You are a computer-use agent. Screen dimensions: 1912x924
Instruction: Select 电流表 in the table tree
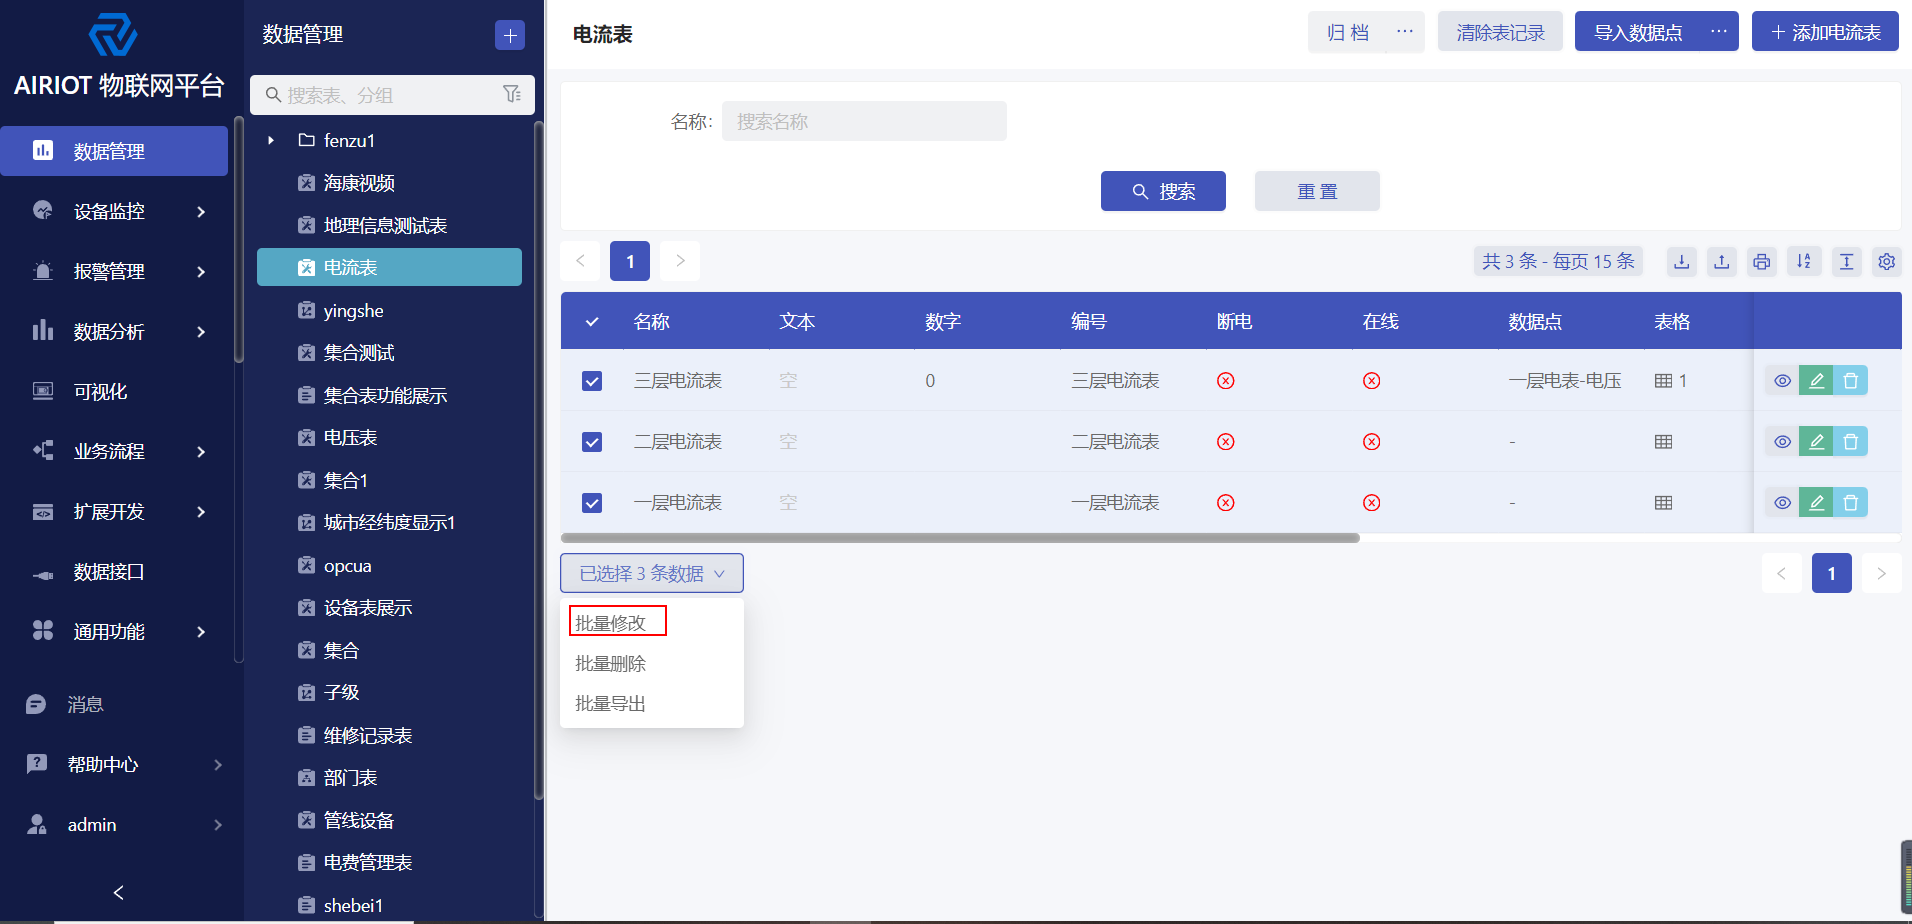coord(389,267)
